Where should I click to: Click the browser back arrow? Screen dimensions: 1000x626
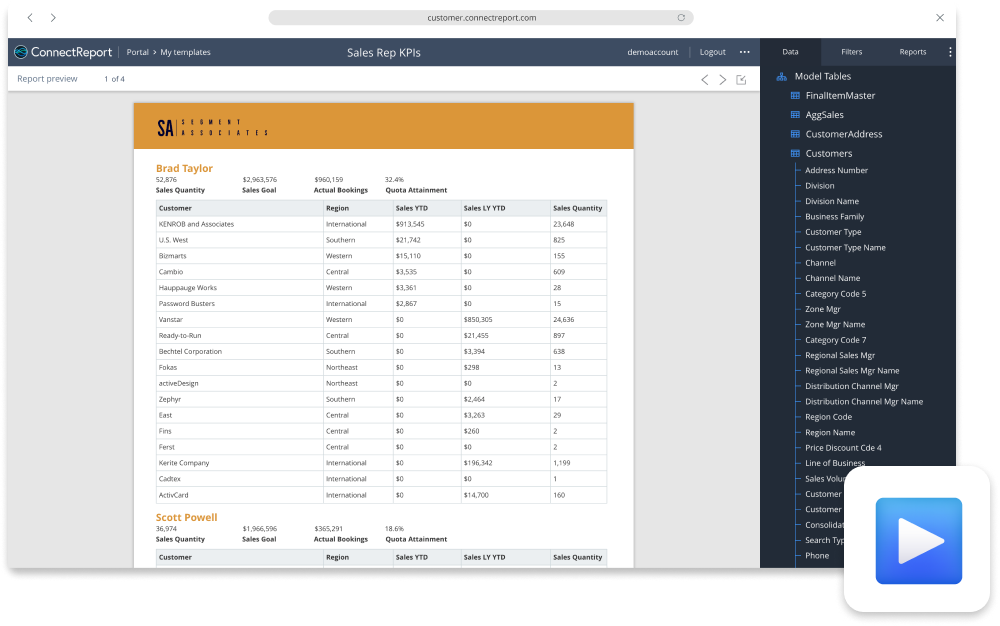pos(29,18)
